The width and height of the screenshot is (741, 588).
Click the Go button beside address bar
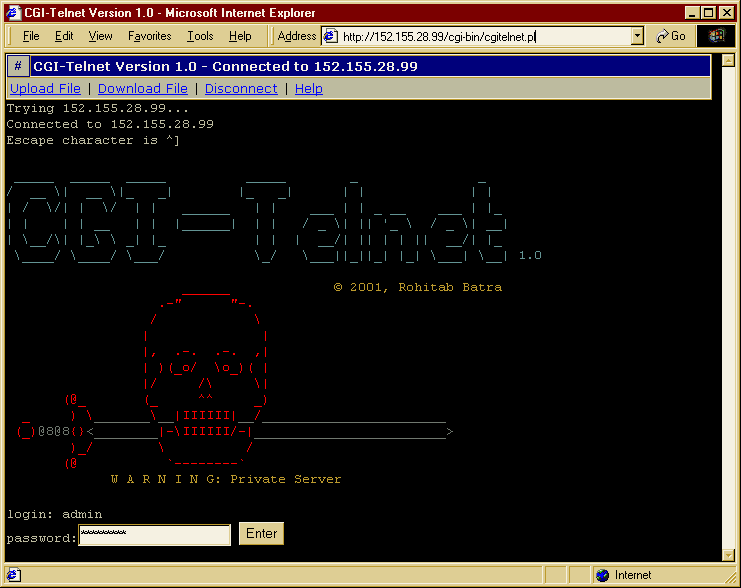(671, 36)
